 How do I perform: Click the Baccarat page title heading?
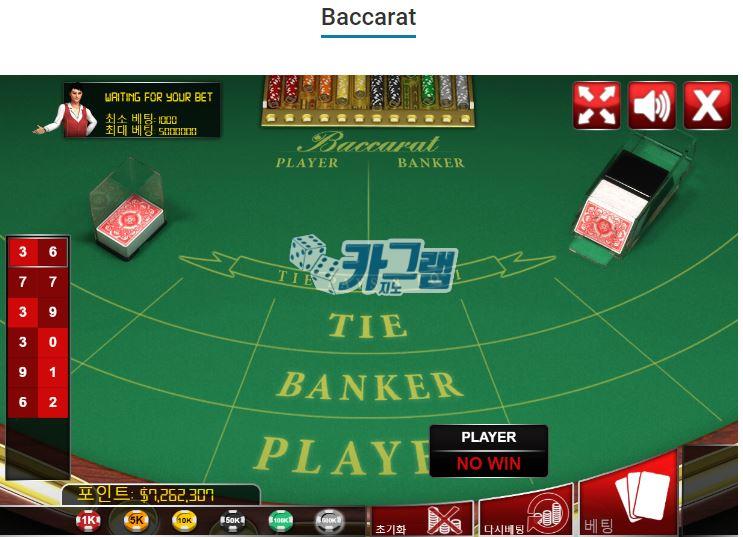coord(369,18)
